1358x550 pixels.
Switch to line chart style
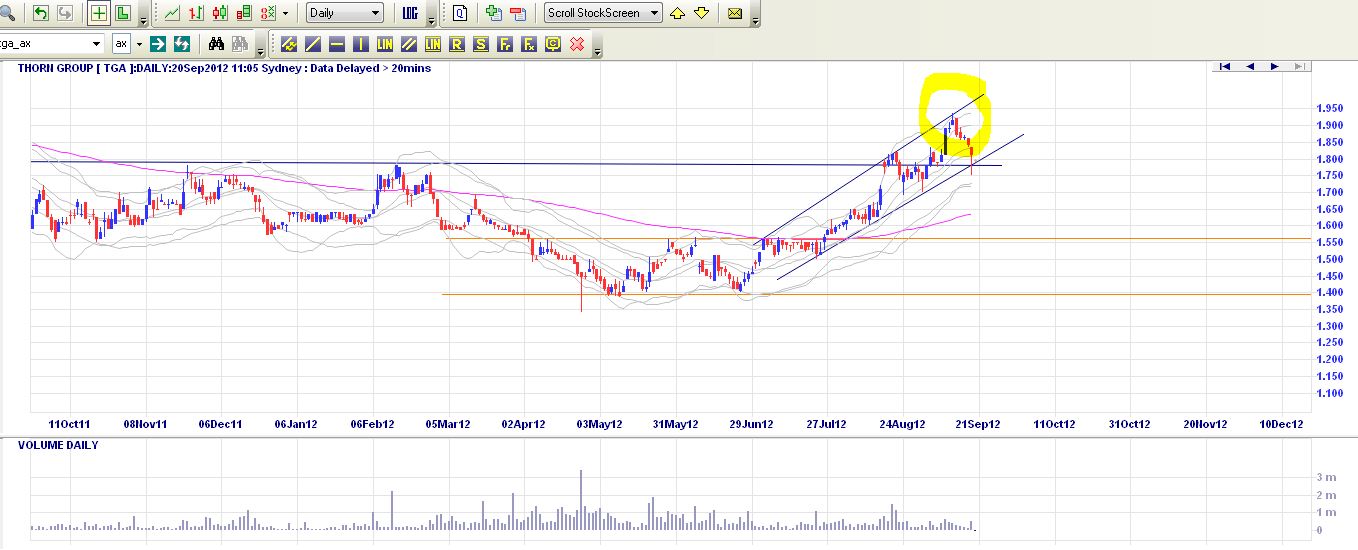172,13
